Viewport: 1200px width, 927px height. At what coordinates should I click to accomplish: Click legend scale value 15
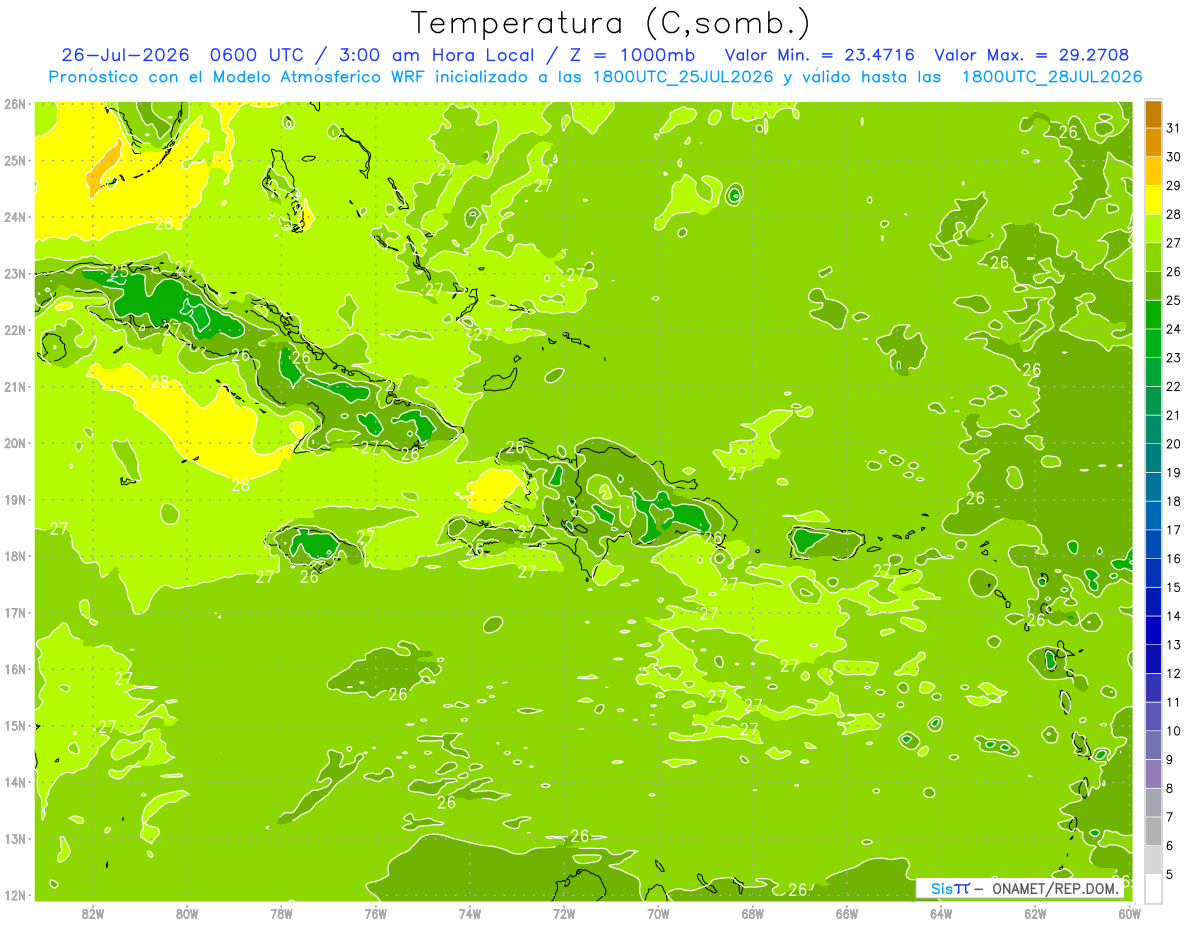tap(1174, 587)
